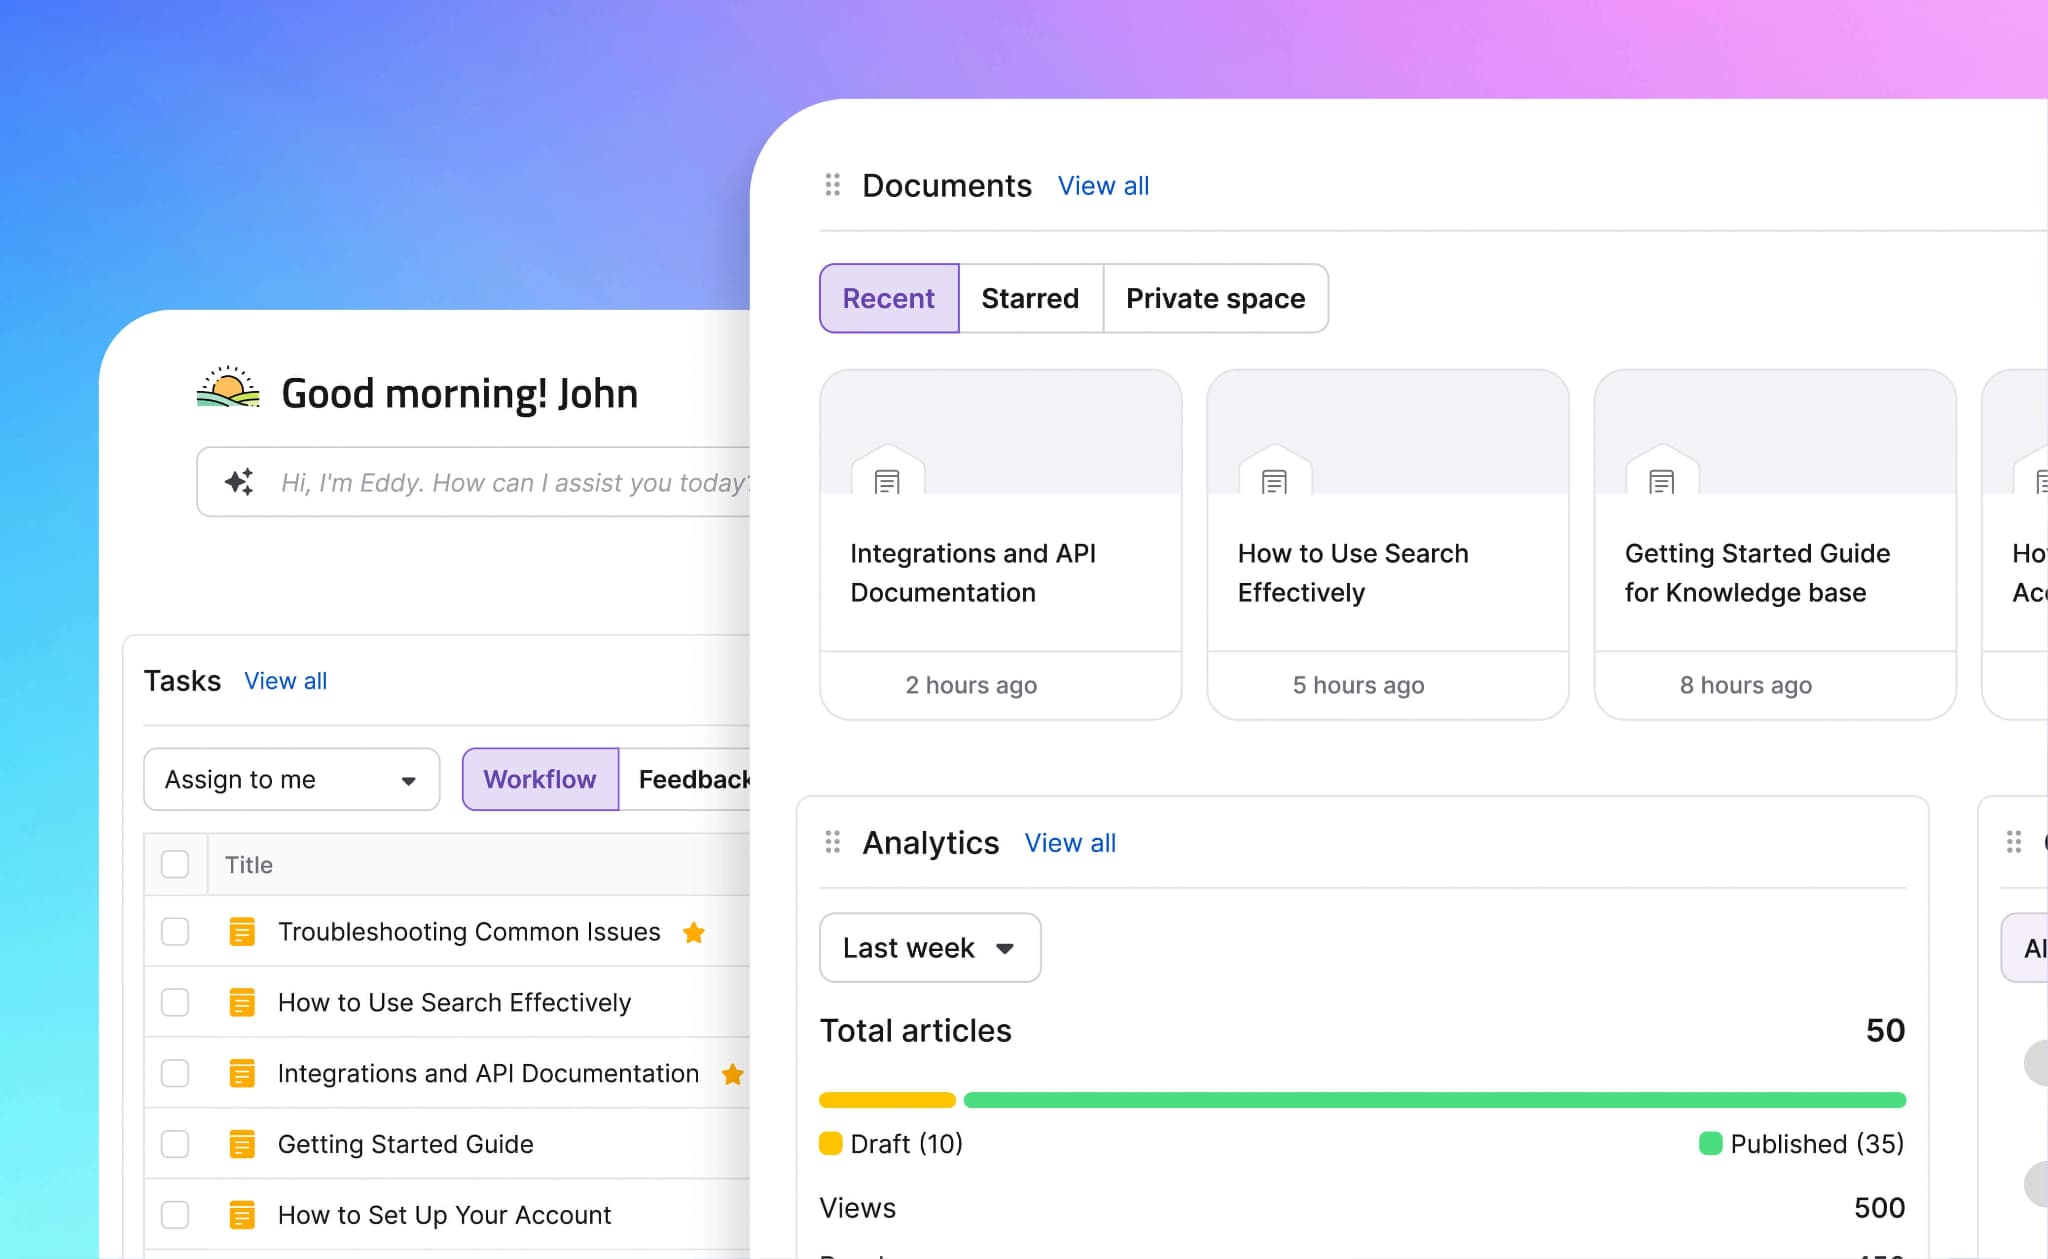Click article icon beside How to Set Up Your Account
2048x1259 pixels.
point(242,1215)
